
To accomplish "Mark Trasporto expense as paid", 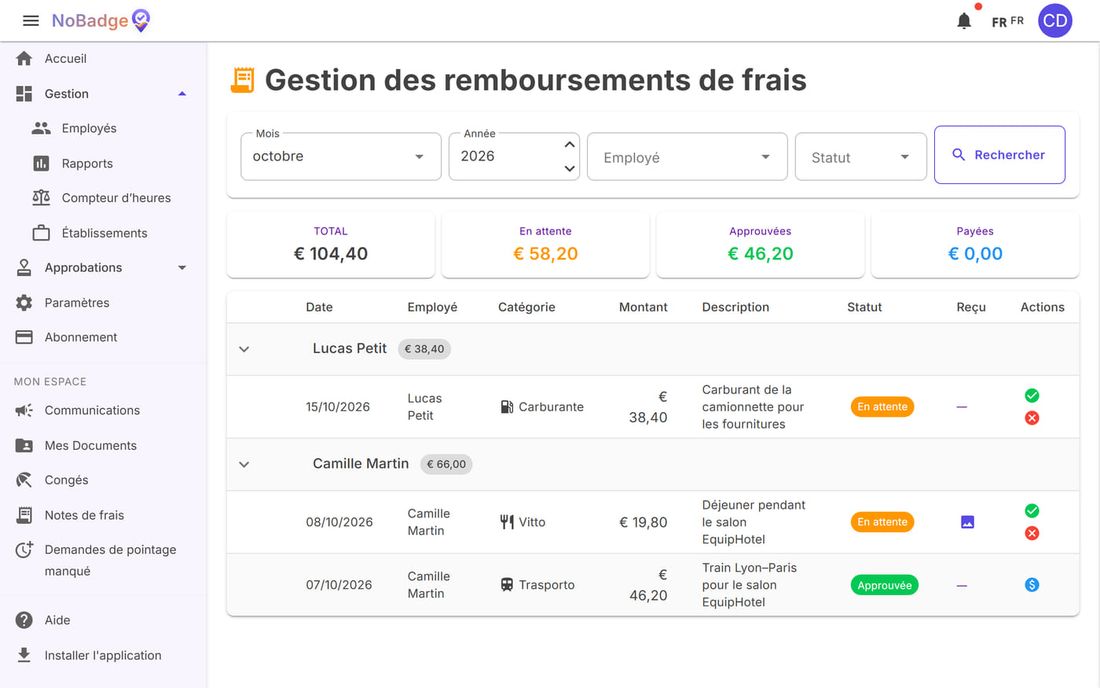I will point(1031,585).
